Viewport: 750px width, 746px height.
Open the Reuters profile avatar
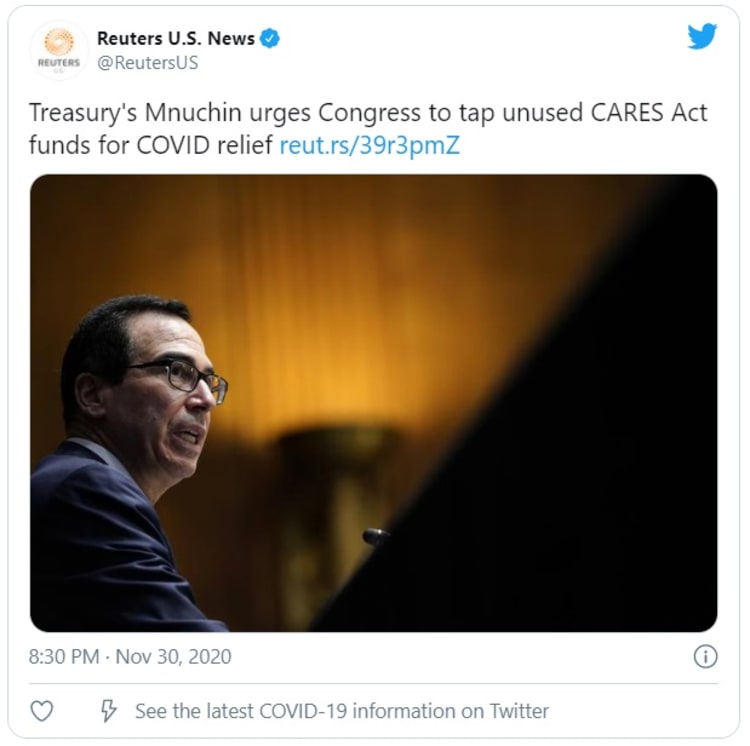point(59,50)
